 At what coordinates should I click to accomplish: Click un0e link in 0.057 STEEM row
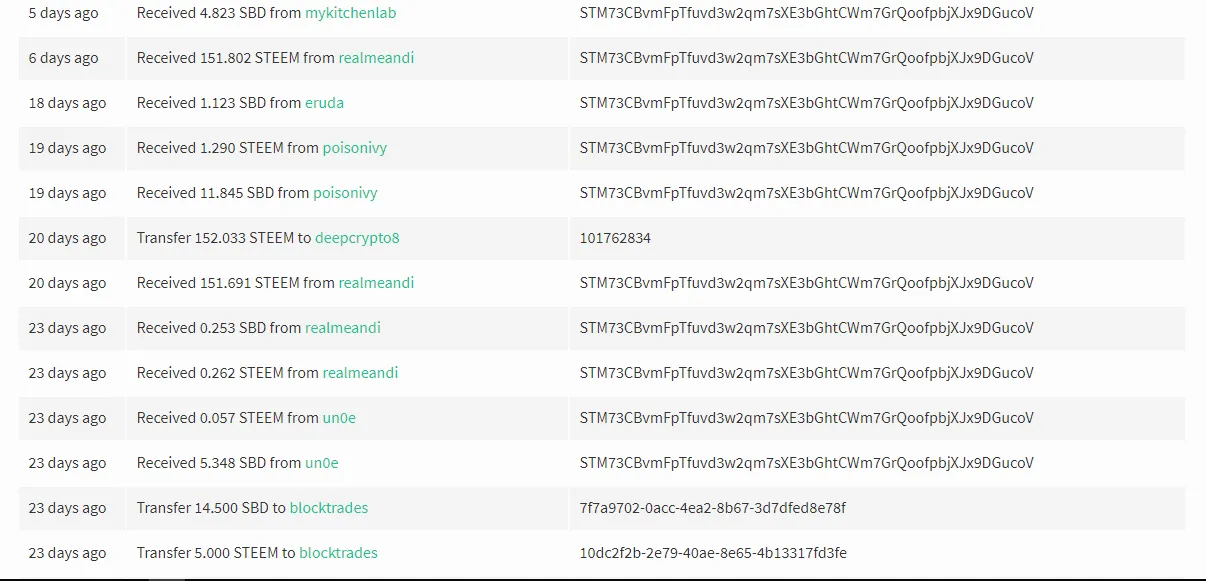(x=339, y=418)
